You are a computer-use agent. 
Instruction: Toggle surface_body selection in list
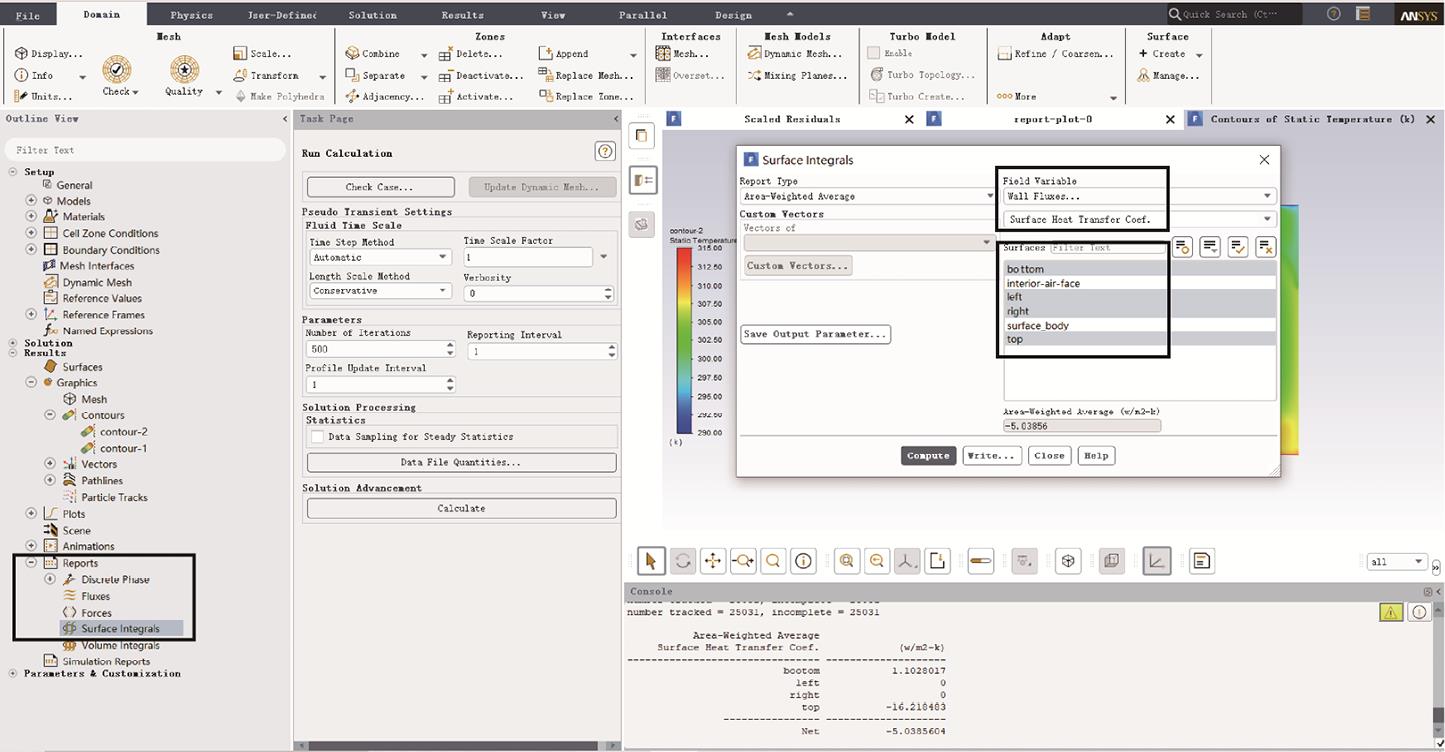(1140, 325)
